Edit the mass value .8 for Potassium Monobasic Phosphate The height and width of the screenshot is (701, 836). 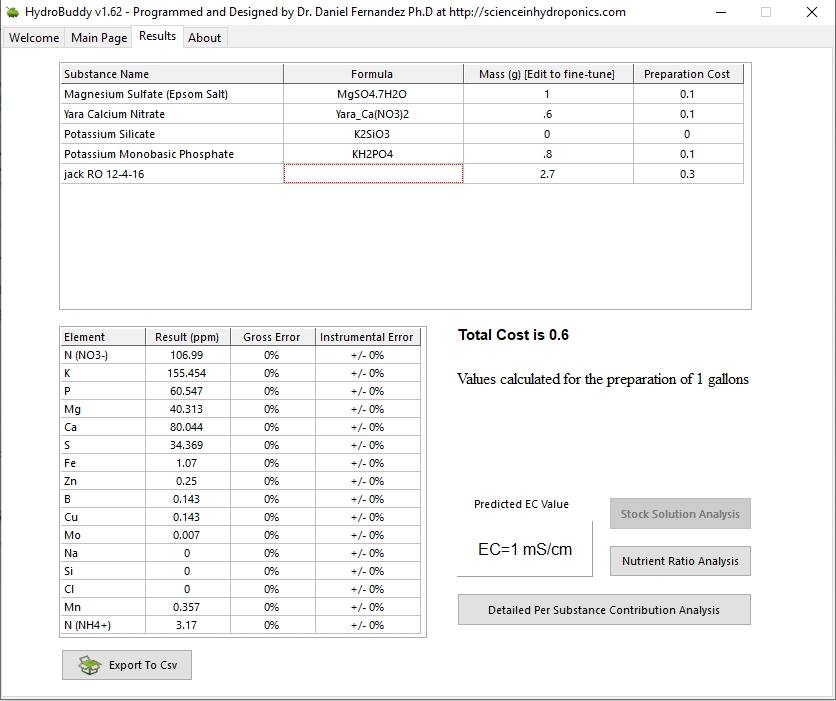point(548,154)
